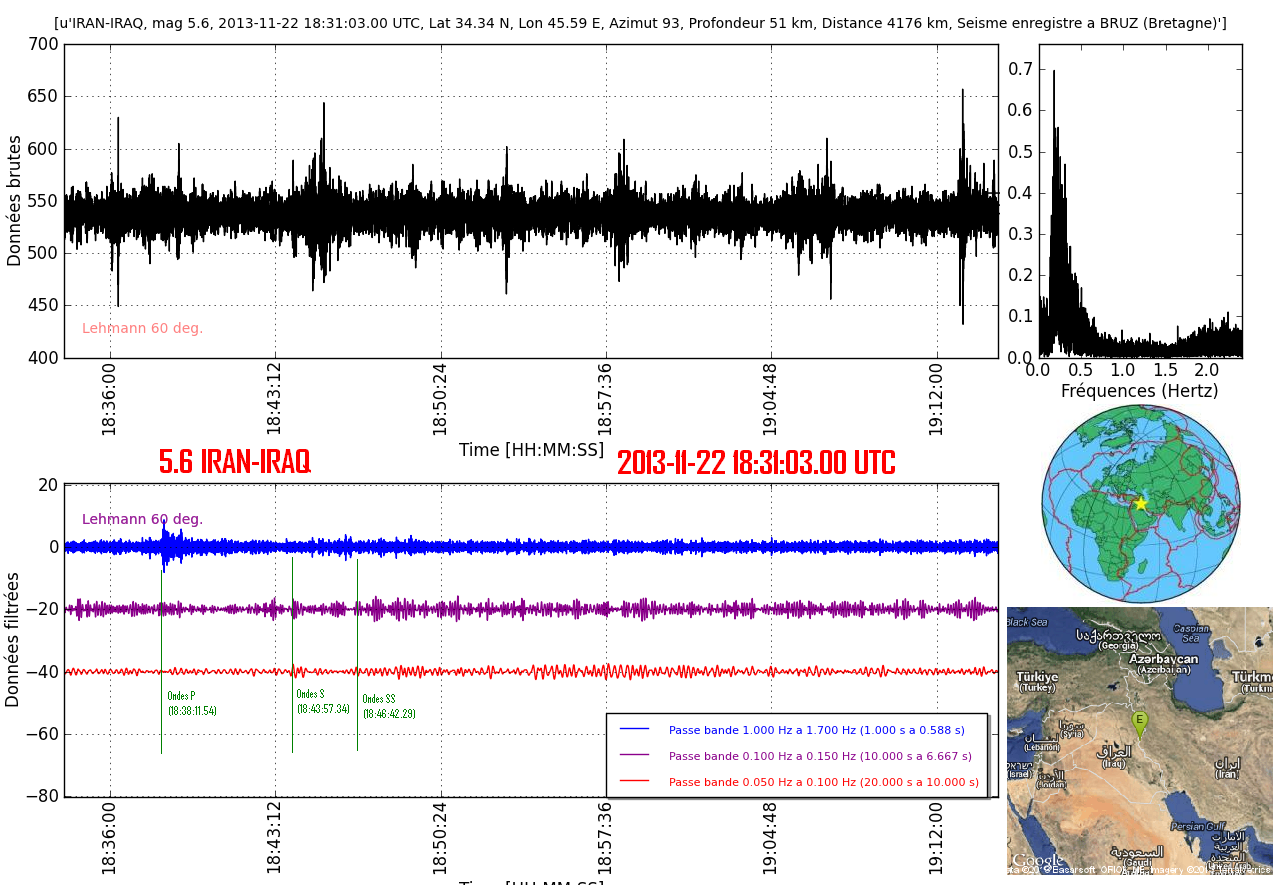Click the pink Lehmann 60 deg. label
Viewport: 1280px width, 885px height.
coord(142,328)
